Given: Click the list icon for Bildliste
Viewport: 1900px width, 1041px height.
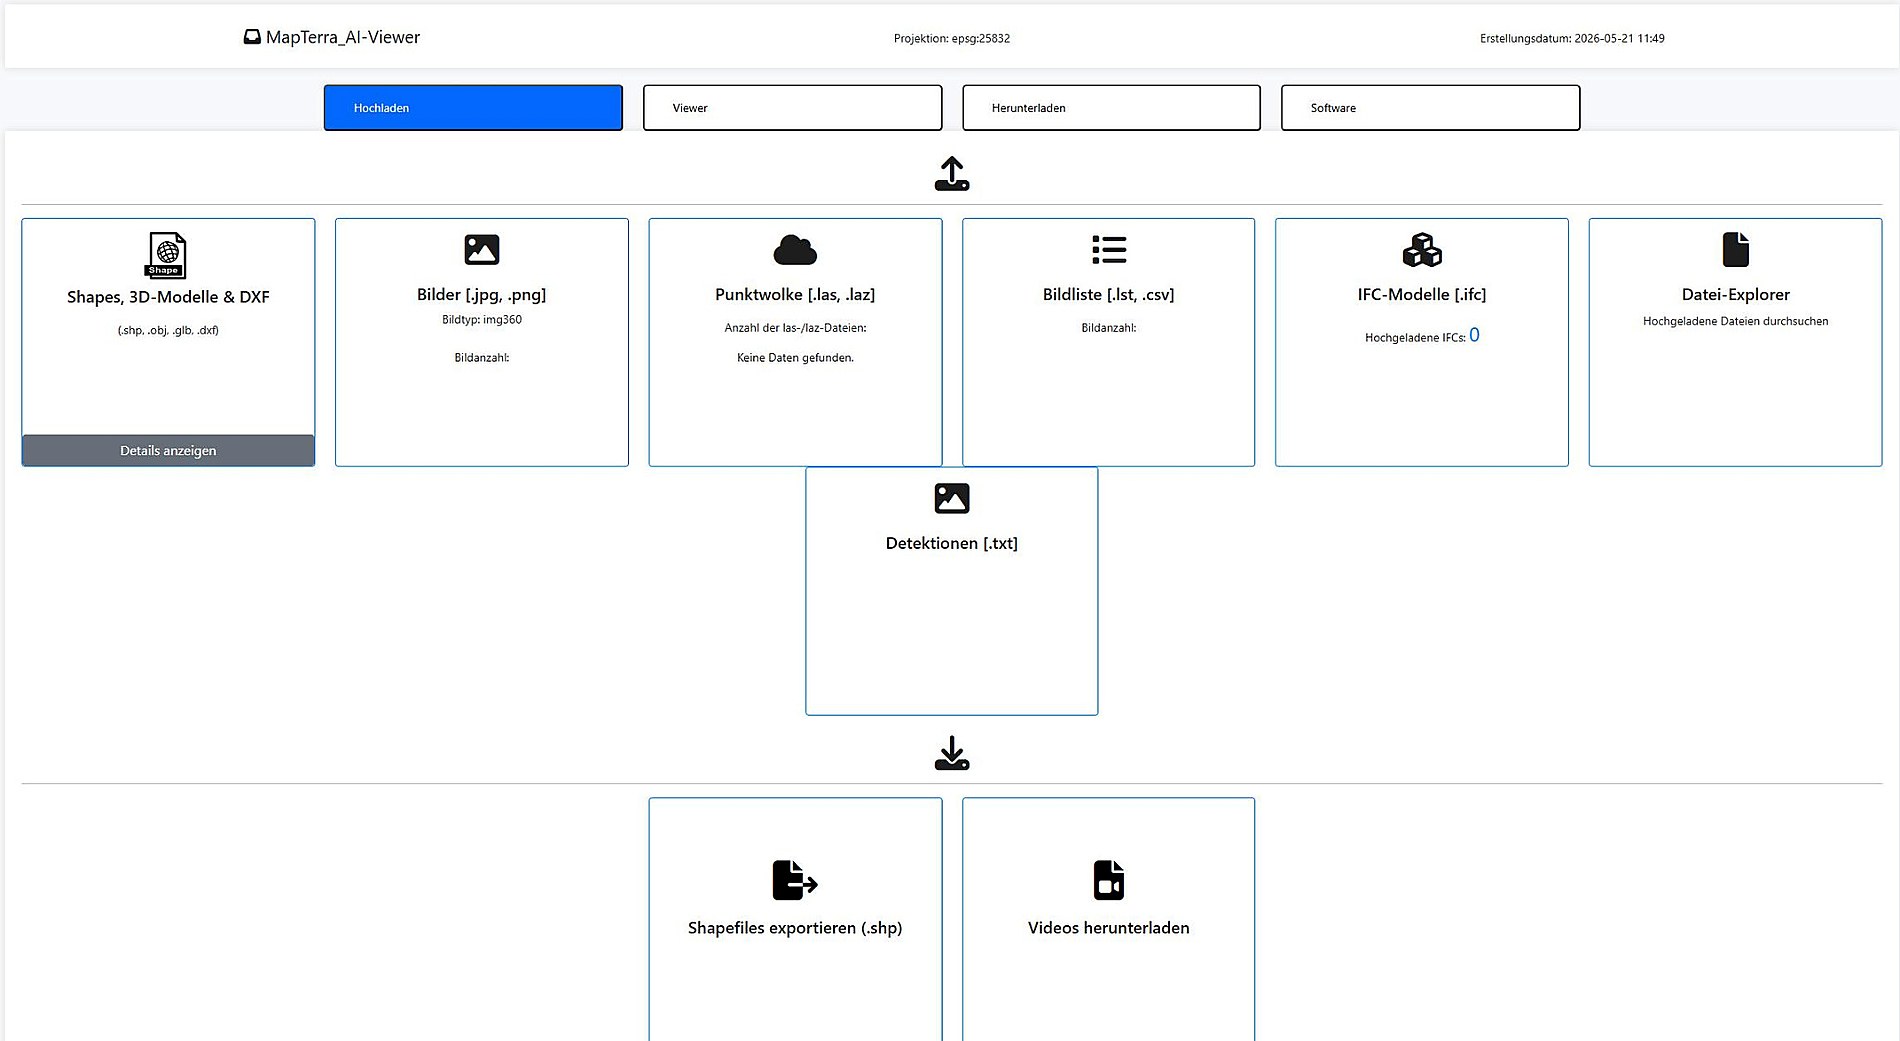Looking at the screenshot, I should pos(1109,249).
